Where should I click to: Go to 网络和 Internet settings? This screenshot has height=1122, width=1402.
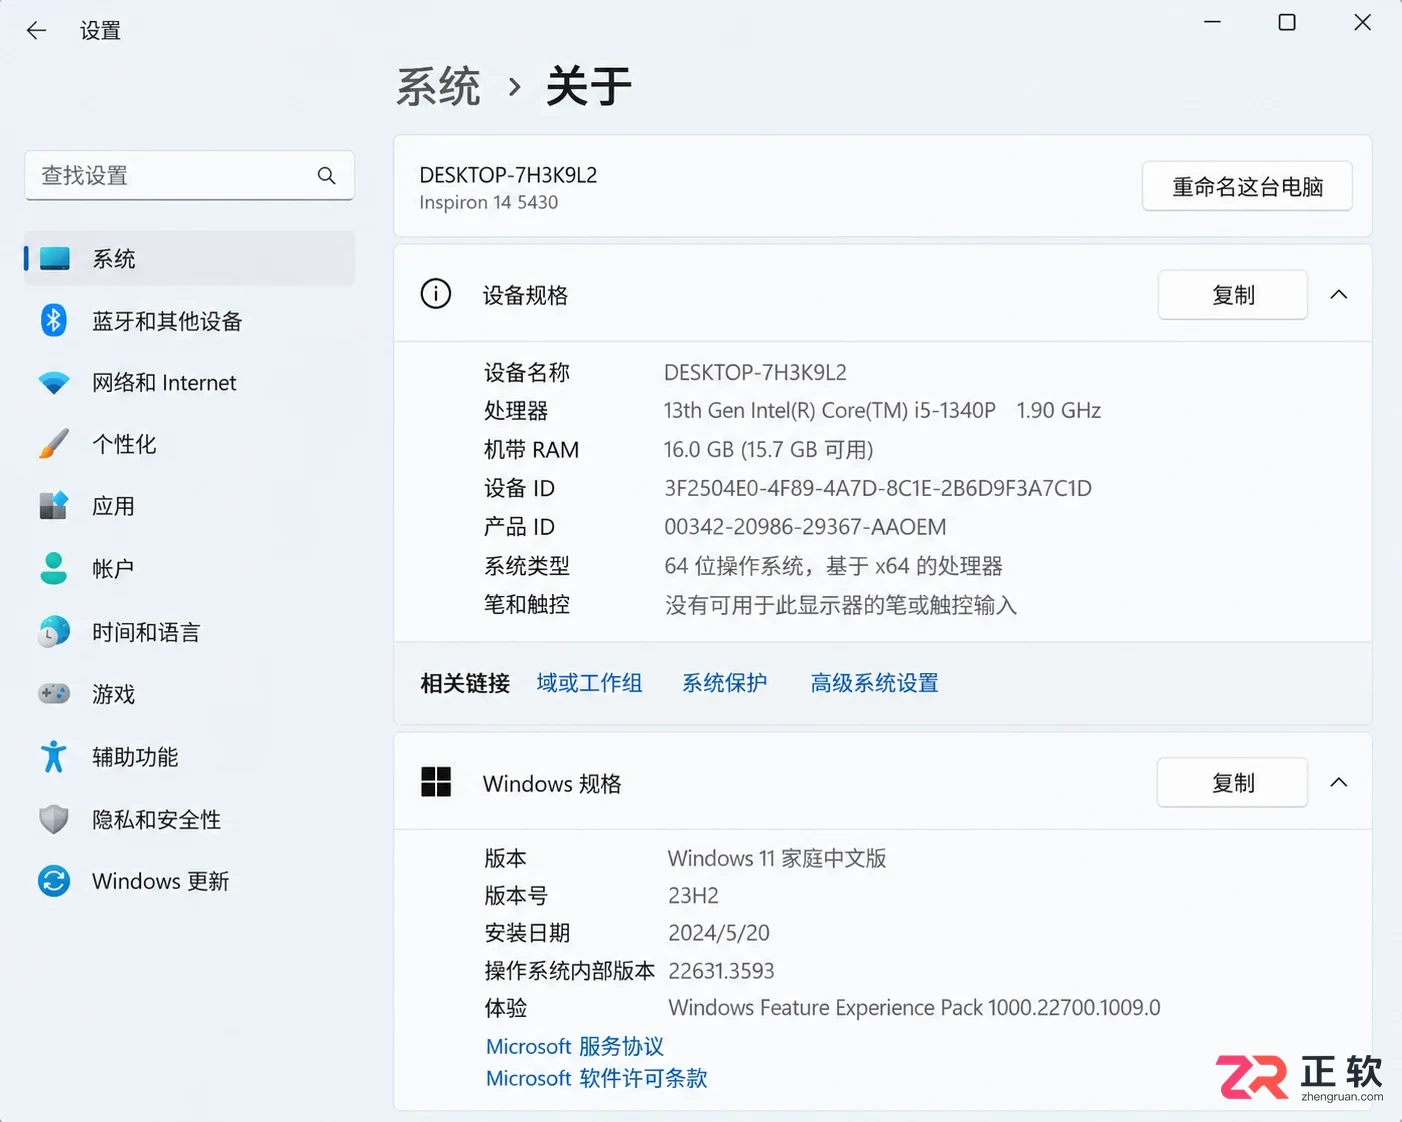190,383
